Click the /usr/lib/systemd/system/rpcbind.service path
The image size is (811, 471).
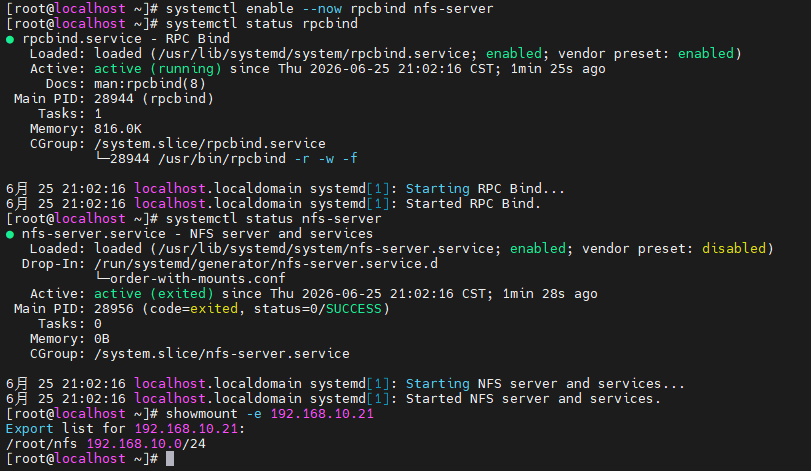314,54
